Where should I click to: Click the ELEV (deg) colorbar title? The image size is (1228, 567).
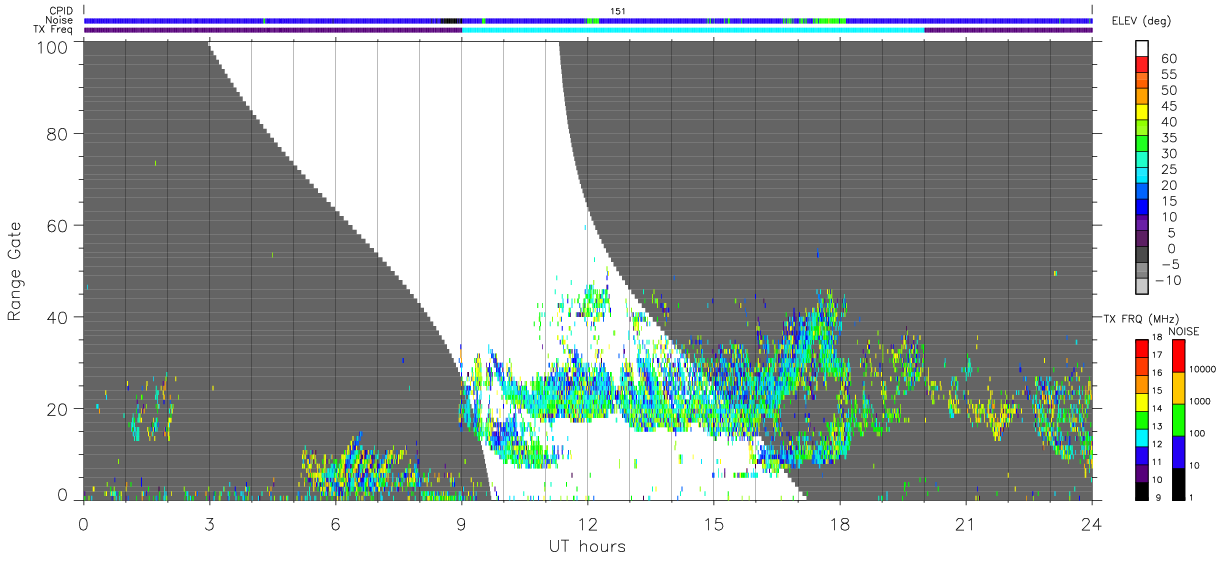coord(1142,22)
